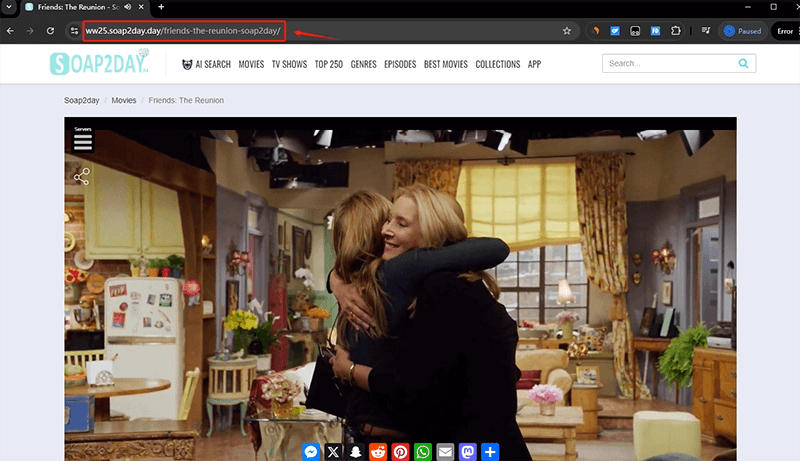Click the share icon on the video player
800x461 pixels.
click(x=82, y=177)
